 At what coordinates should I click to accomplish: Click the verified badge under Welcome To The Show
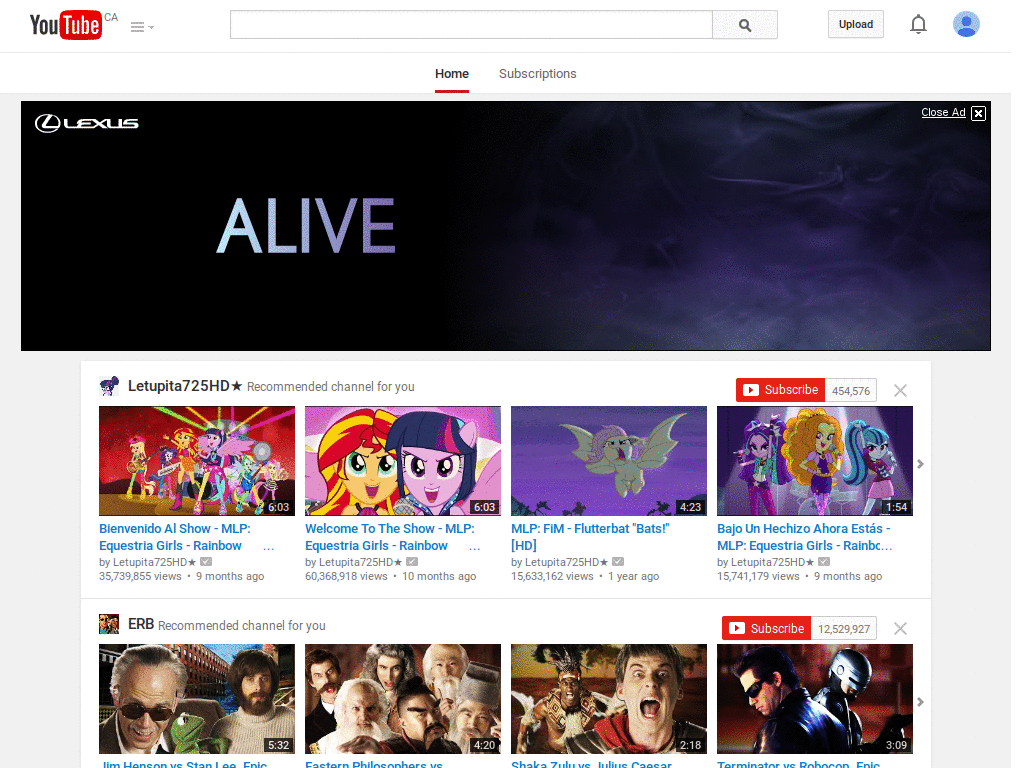click(x=412, y=562)
